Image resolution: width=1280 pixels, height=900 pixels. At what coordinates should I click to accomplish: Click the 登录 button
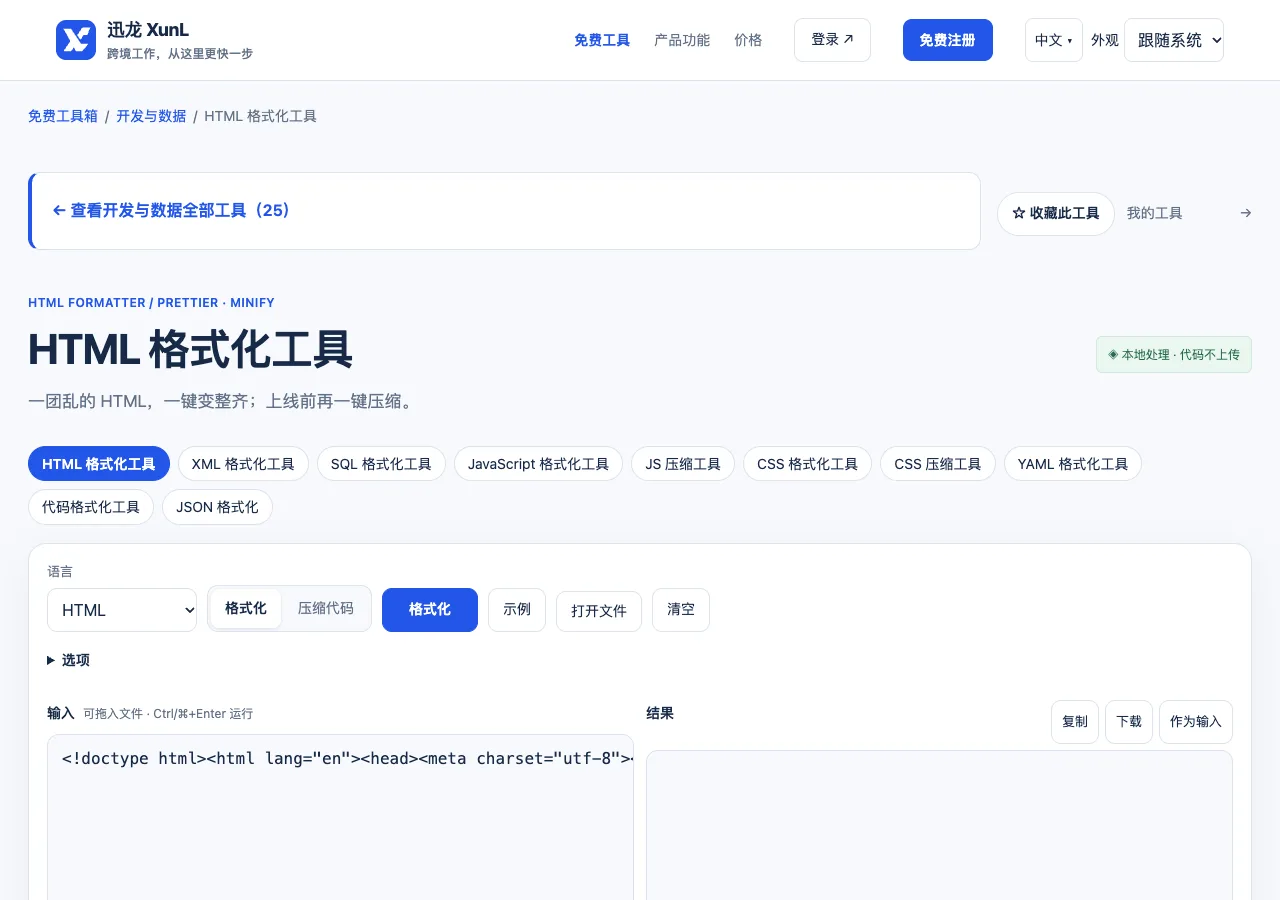coord(832,40)
